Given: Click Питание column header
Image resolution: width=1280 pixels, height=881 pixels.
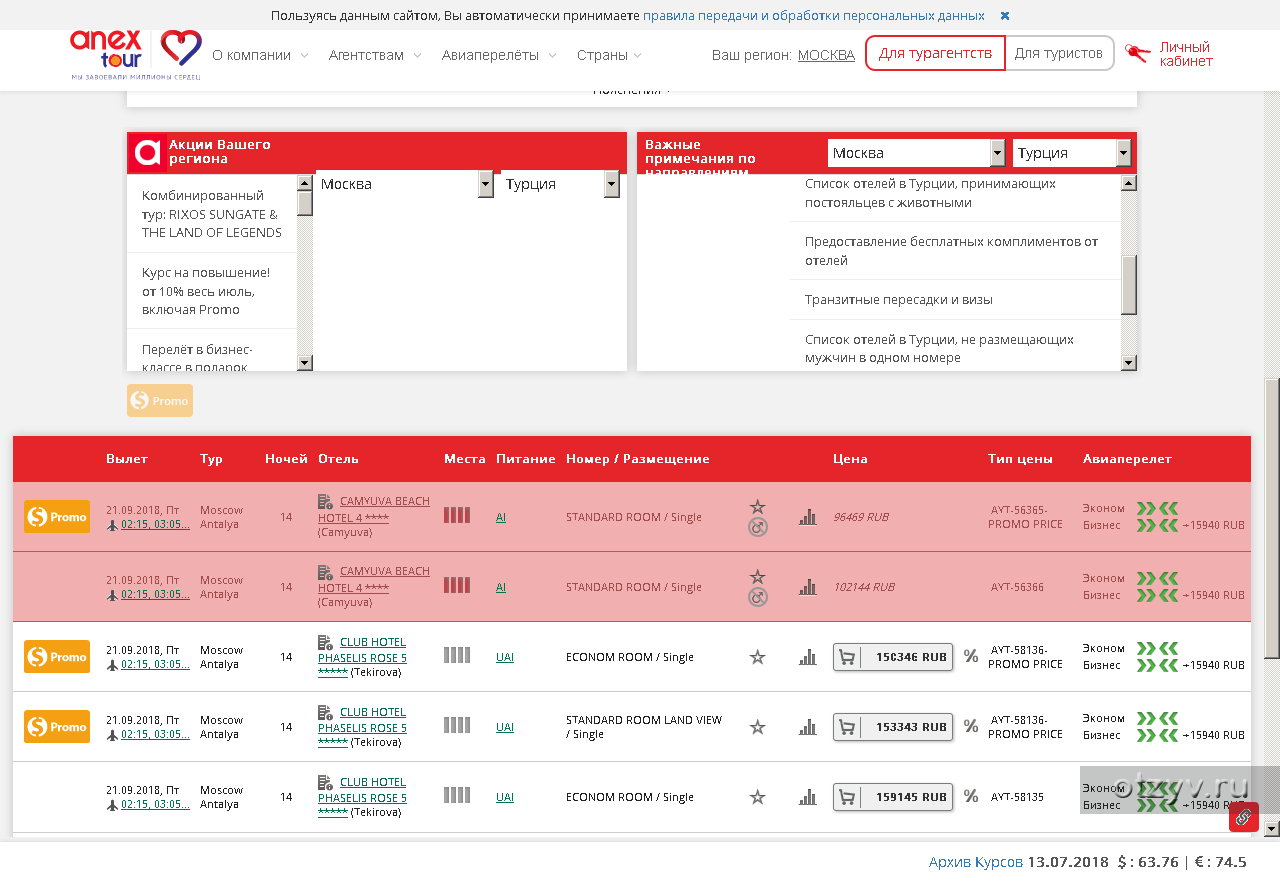Looking at the screenshot, I should (x=526, y=459).
